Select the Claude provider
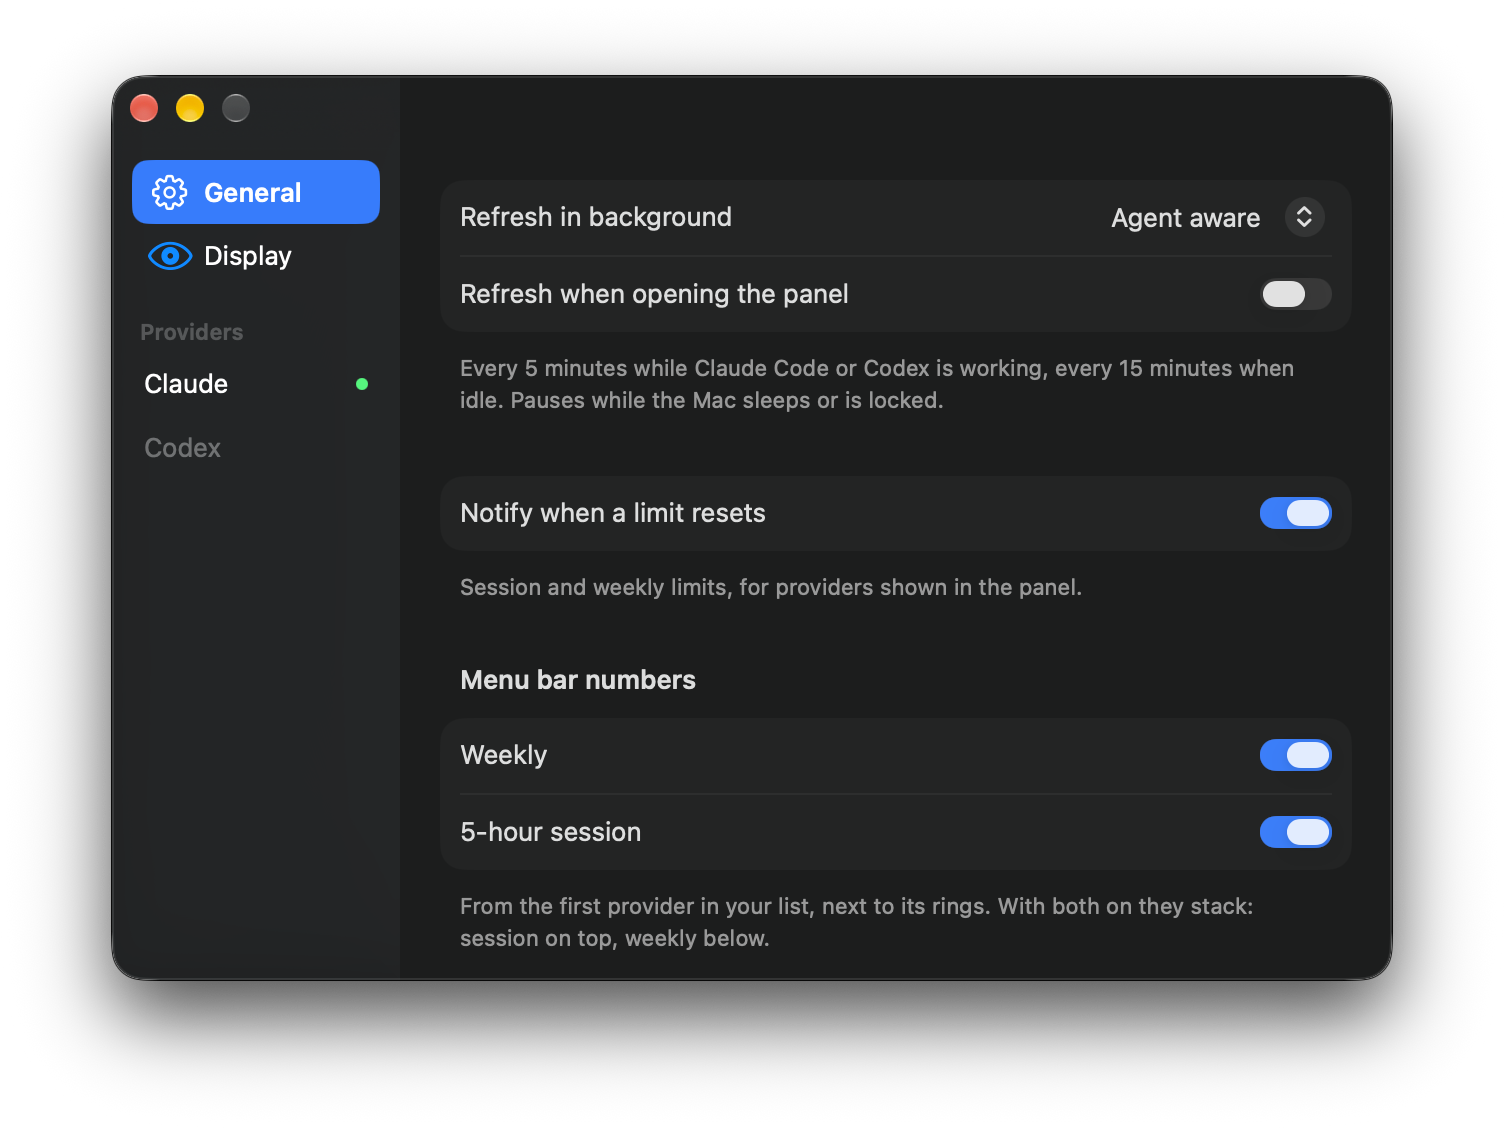This screenshot has width=1504, height=1128. click(x=256, y=384)
